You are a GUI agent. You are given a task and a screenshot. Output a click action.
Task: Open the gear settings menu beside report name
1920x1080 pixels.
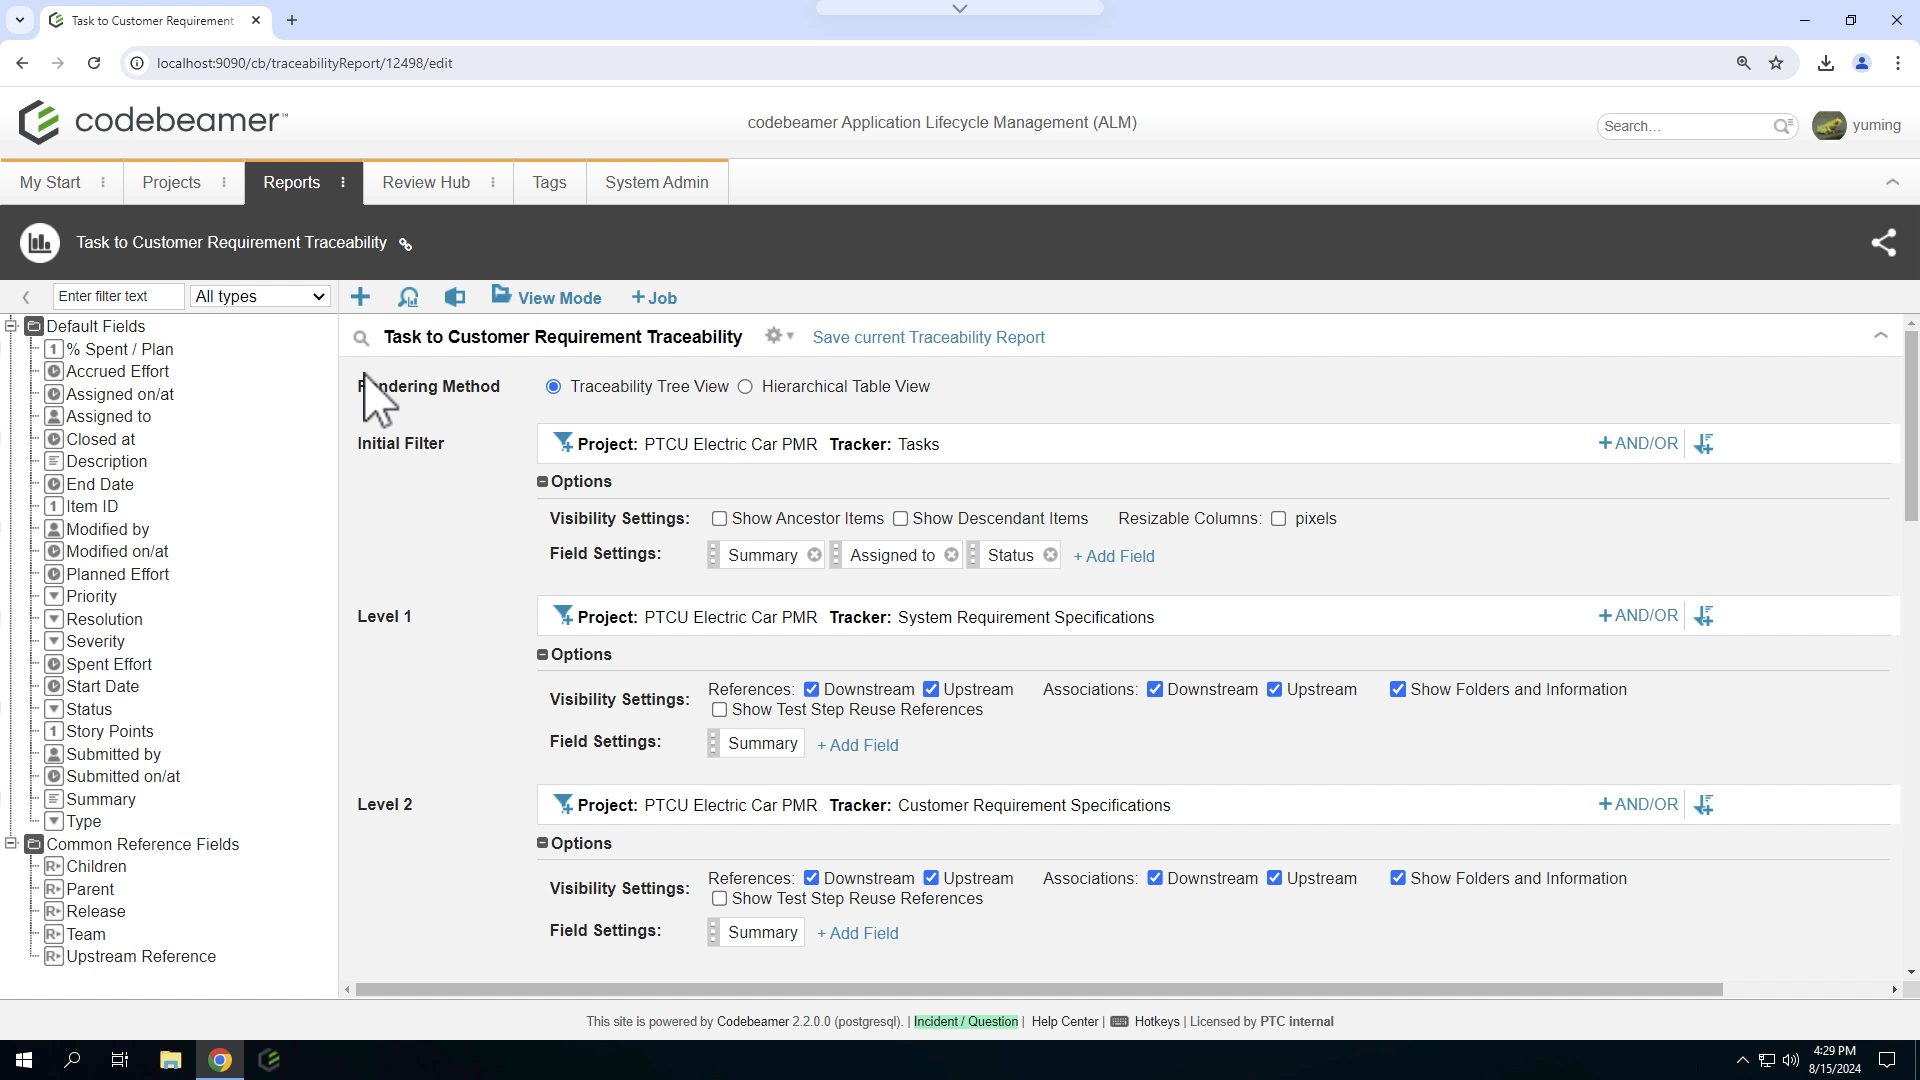(778, 336)
